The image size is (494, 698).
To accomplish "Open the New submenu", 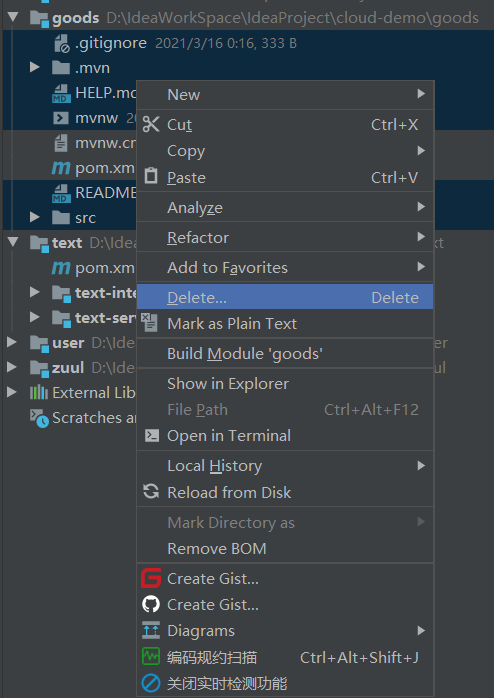I will [285, 94].
